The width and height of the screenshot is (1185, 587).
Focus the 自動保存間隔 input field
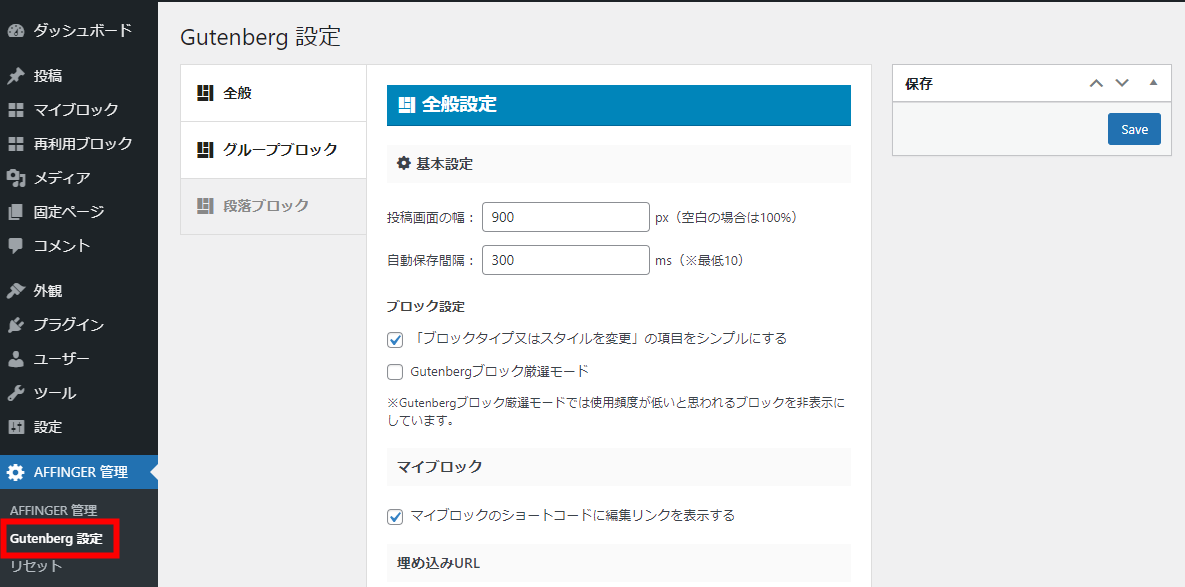(566, 260)
